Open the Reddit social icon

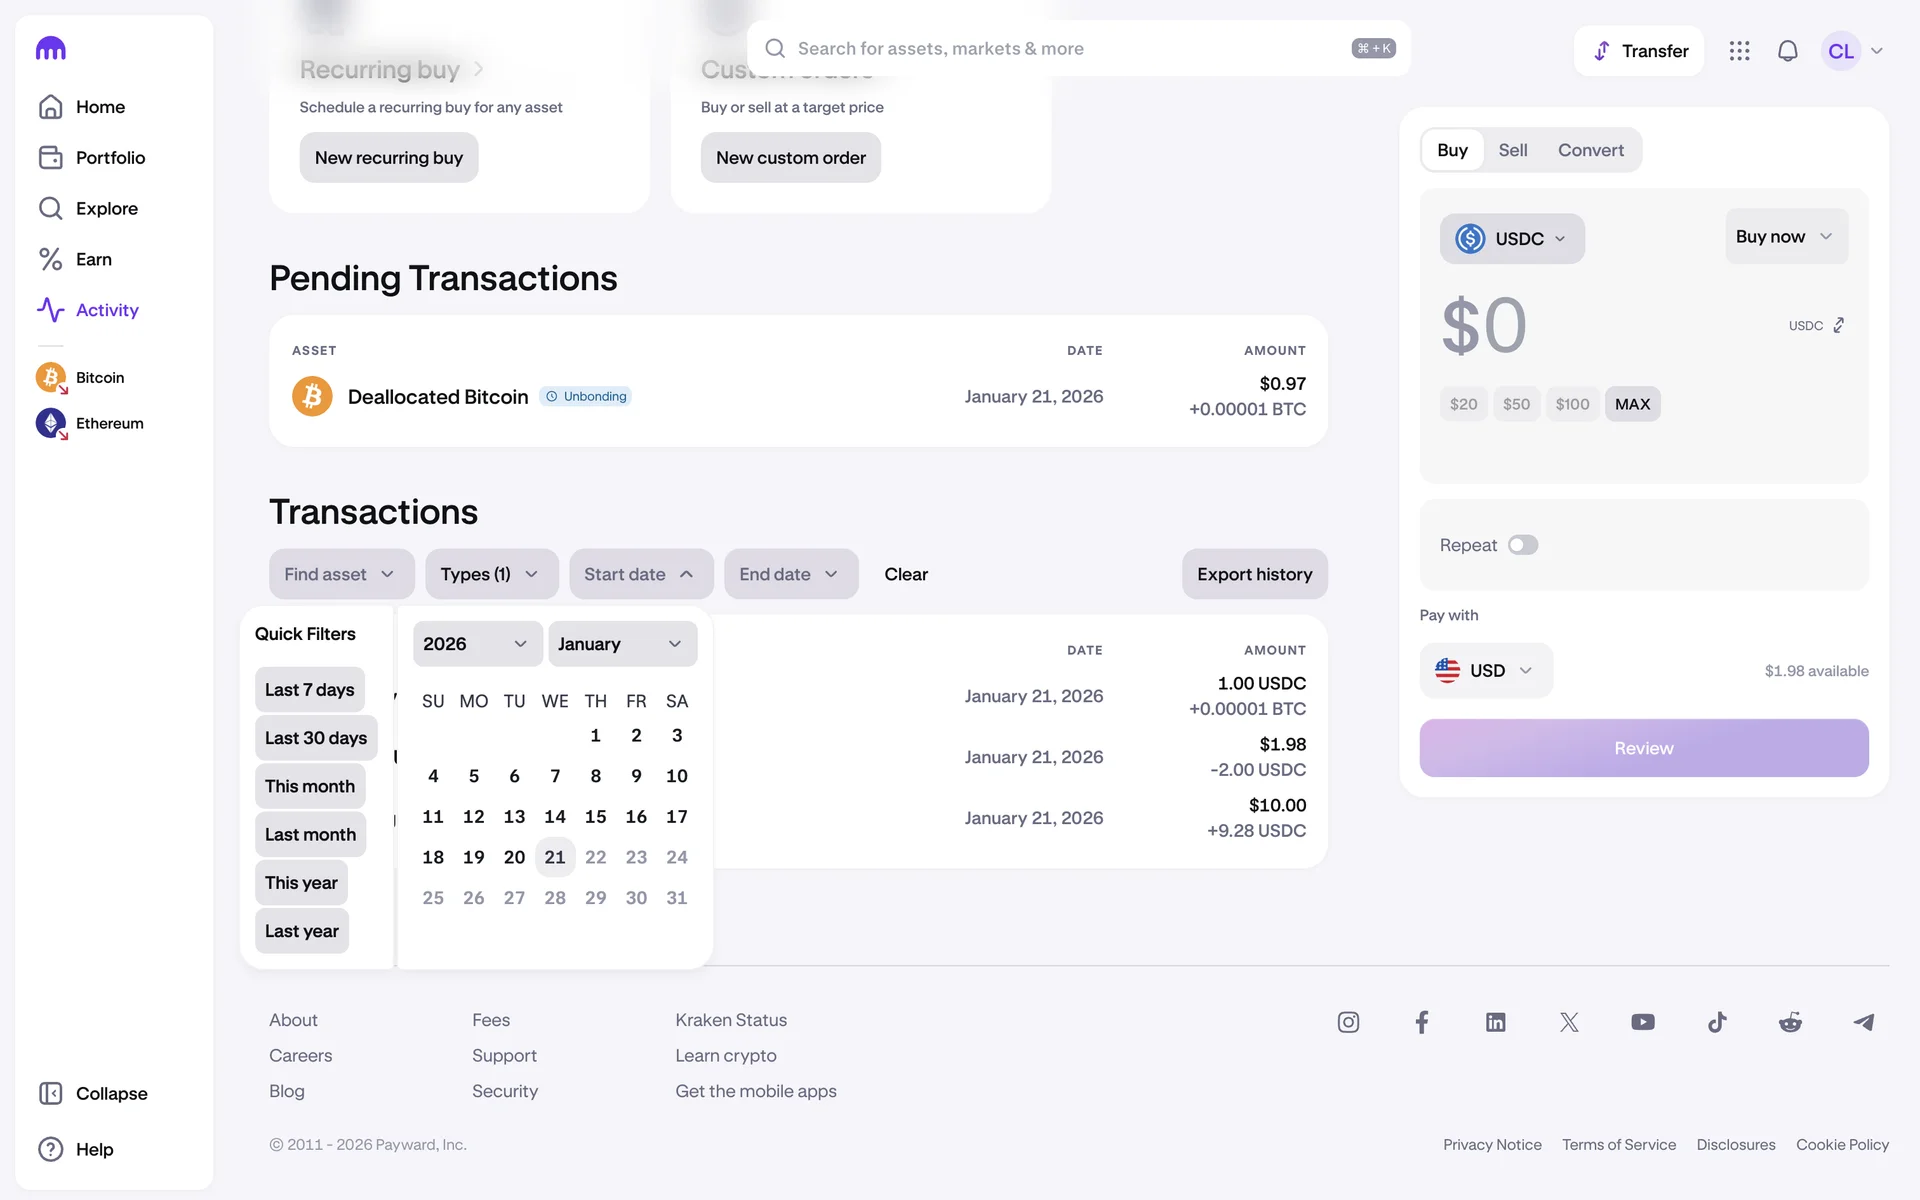pyautogui.click(x=1790, y=1022)
